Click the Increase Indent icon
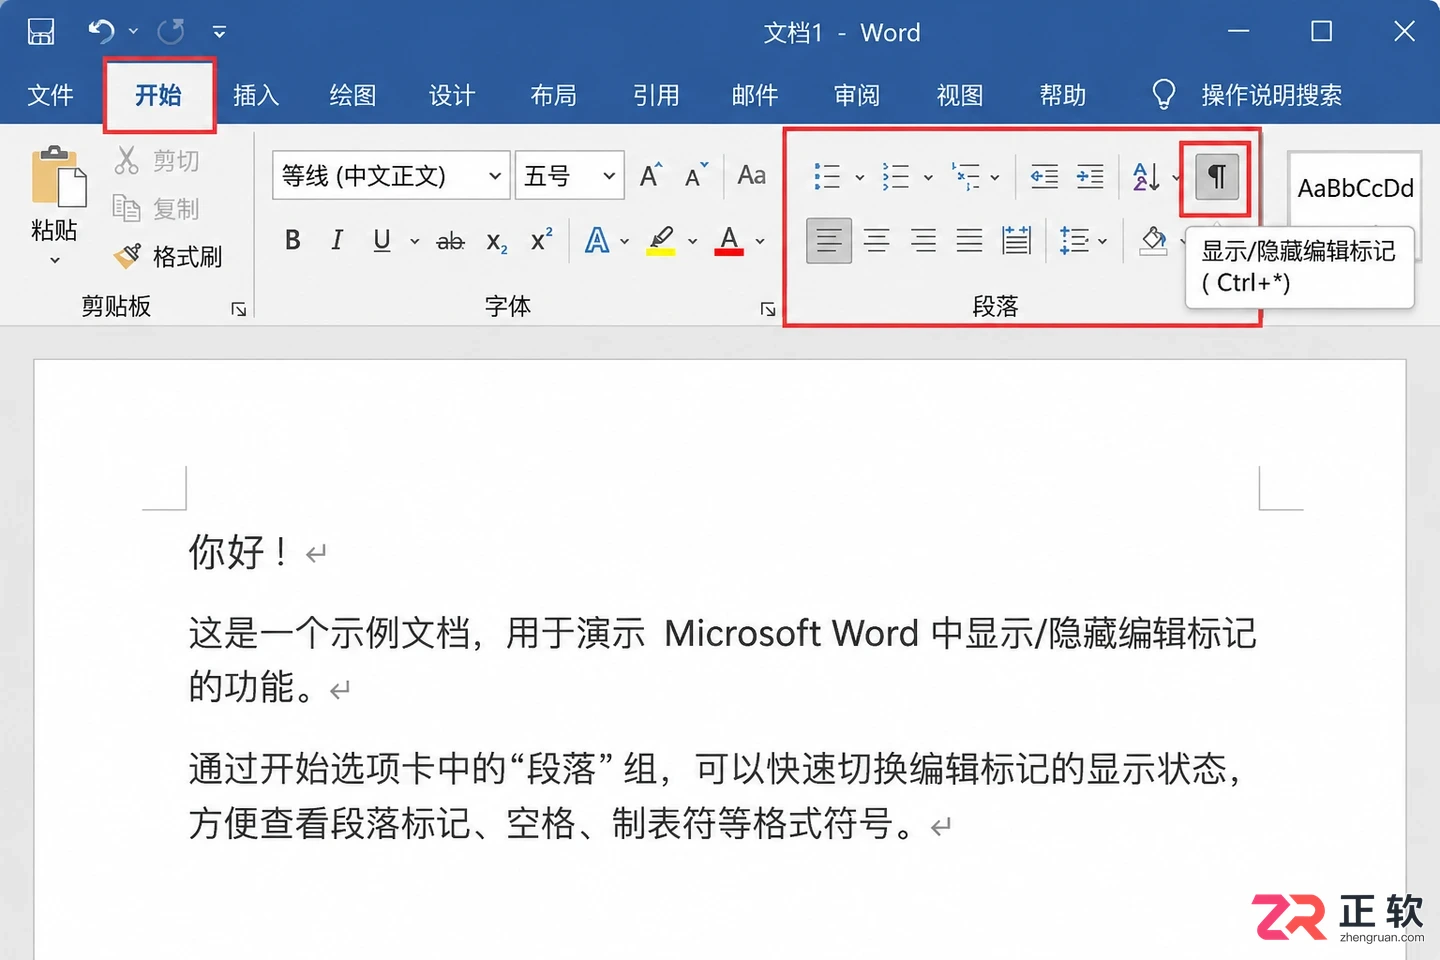The height and width of the screenshot is (960, 1440). [1090, 177]
